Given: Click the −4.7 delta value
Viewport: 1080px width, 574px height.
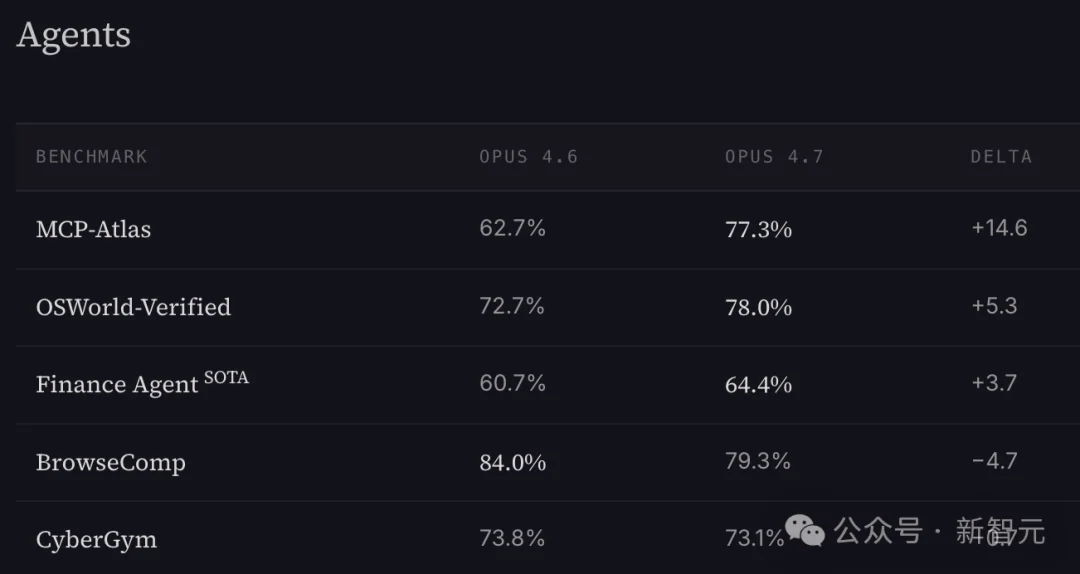Looking at the screenshot, I should [994, 461].
